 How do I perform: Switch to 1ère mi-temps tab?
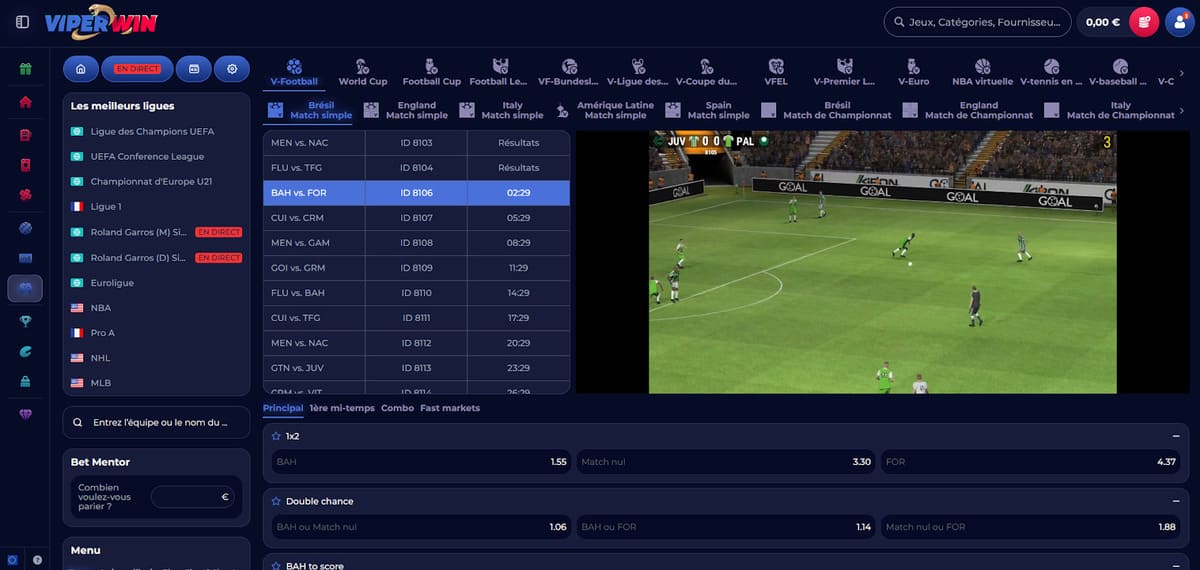click(342, 408)
